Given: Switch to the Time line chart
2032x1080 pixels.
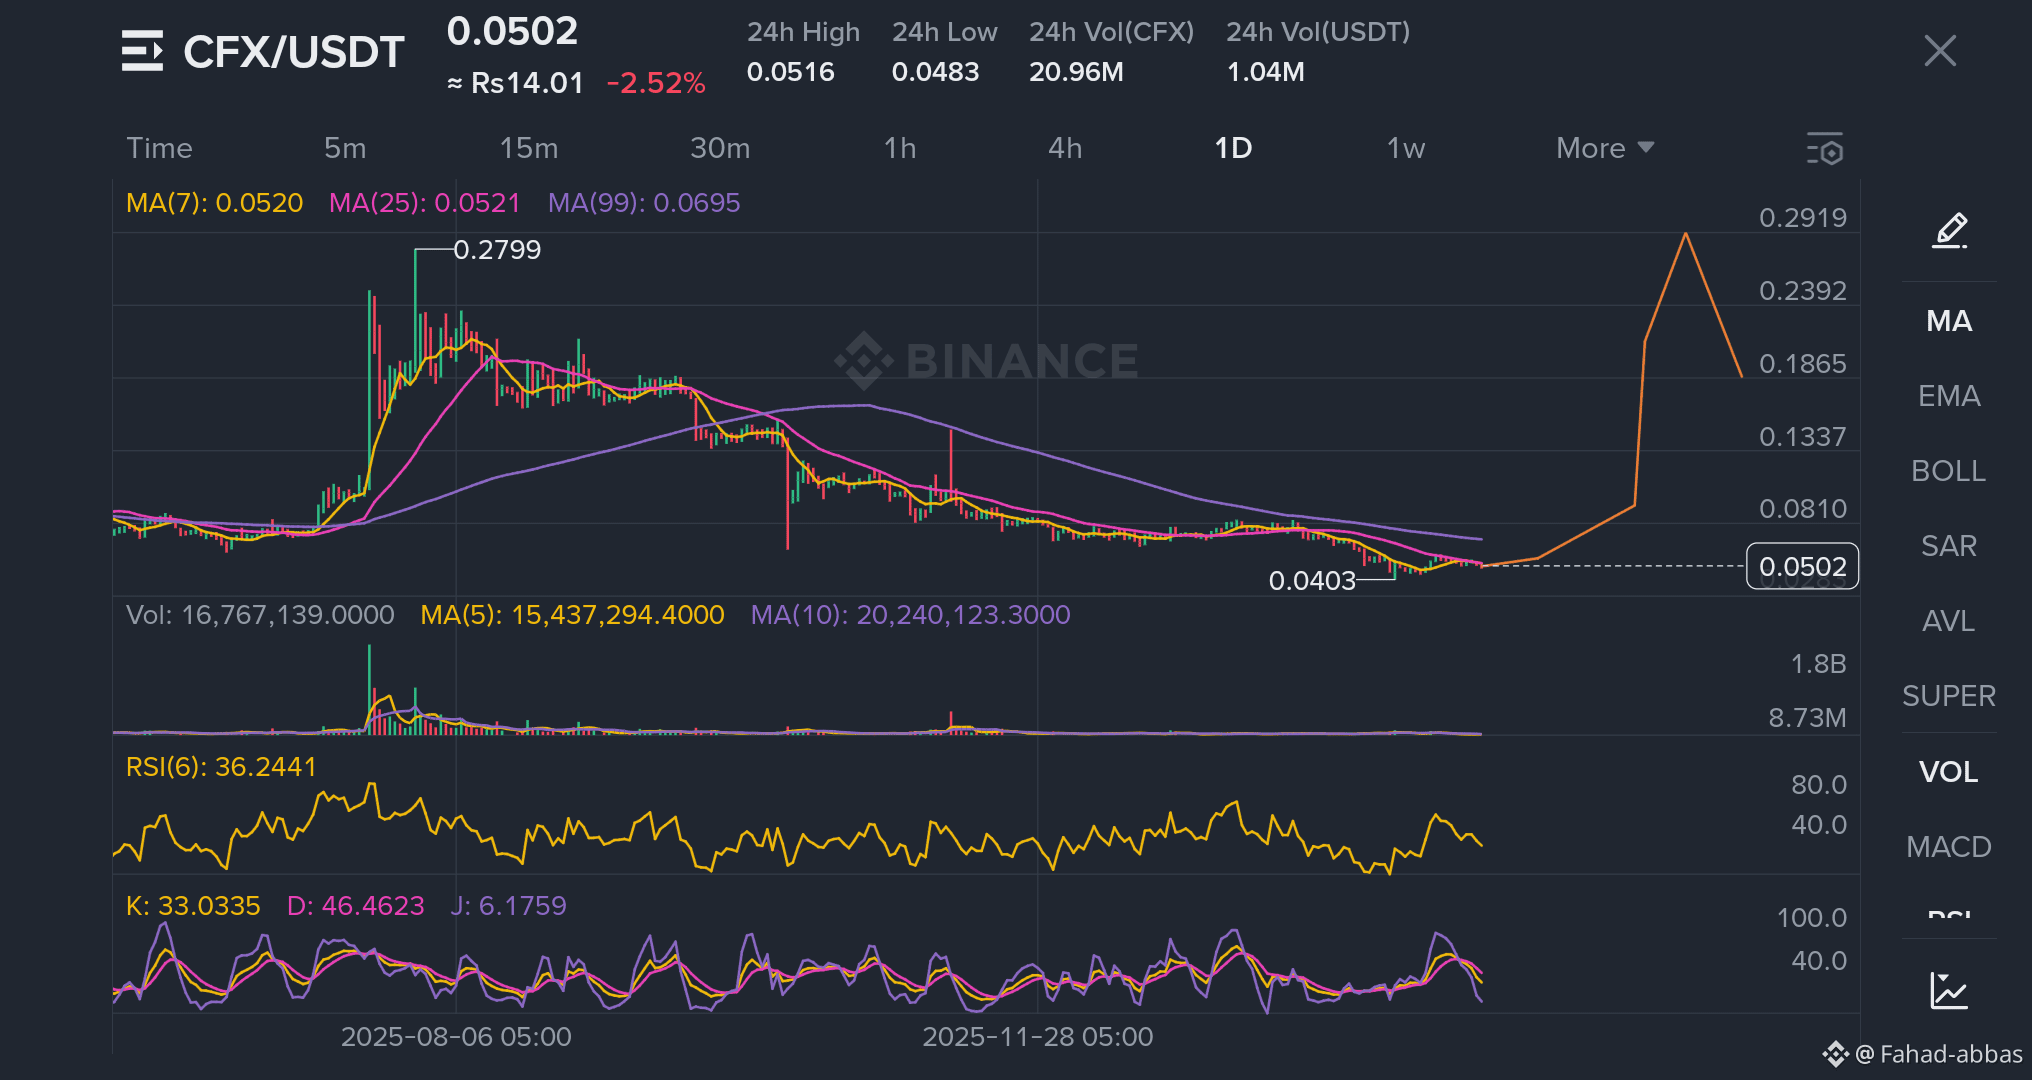Looking at the screenshot, I should pos(159,148).
